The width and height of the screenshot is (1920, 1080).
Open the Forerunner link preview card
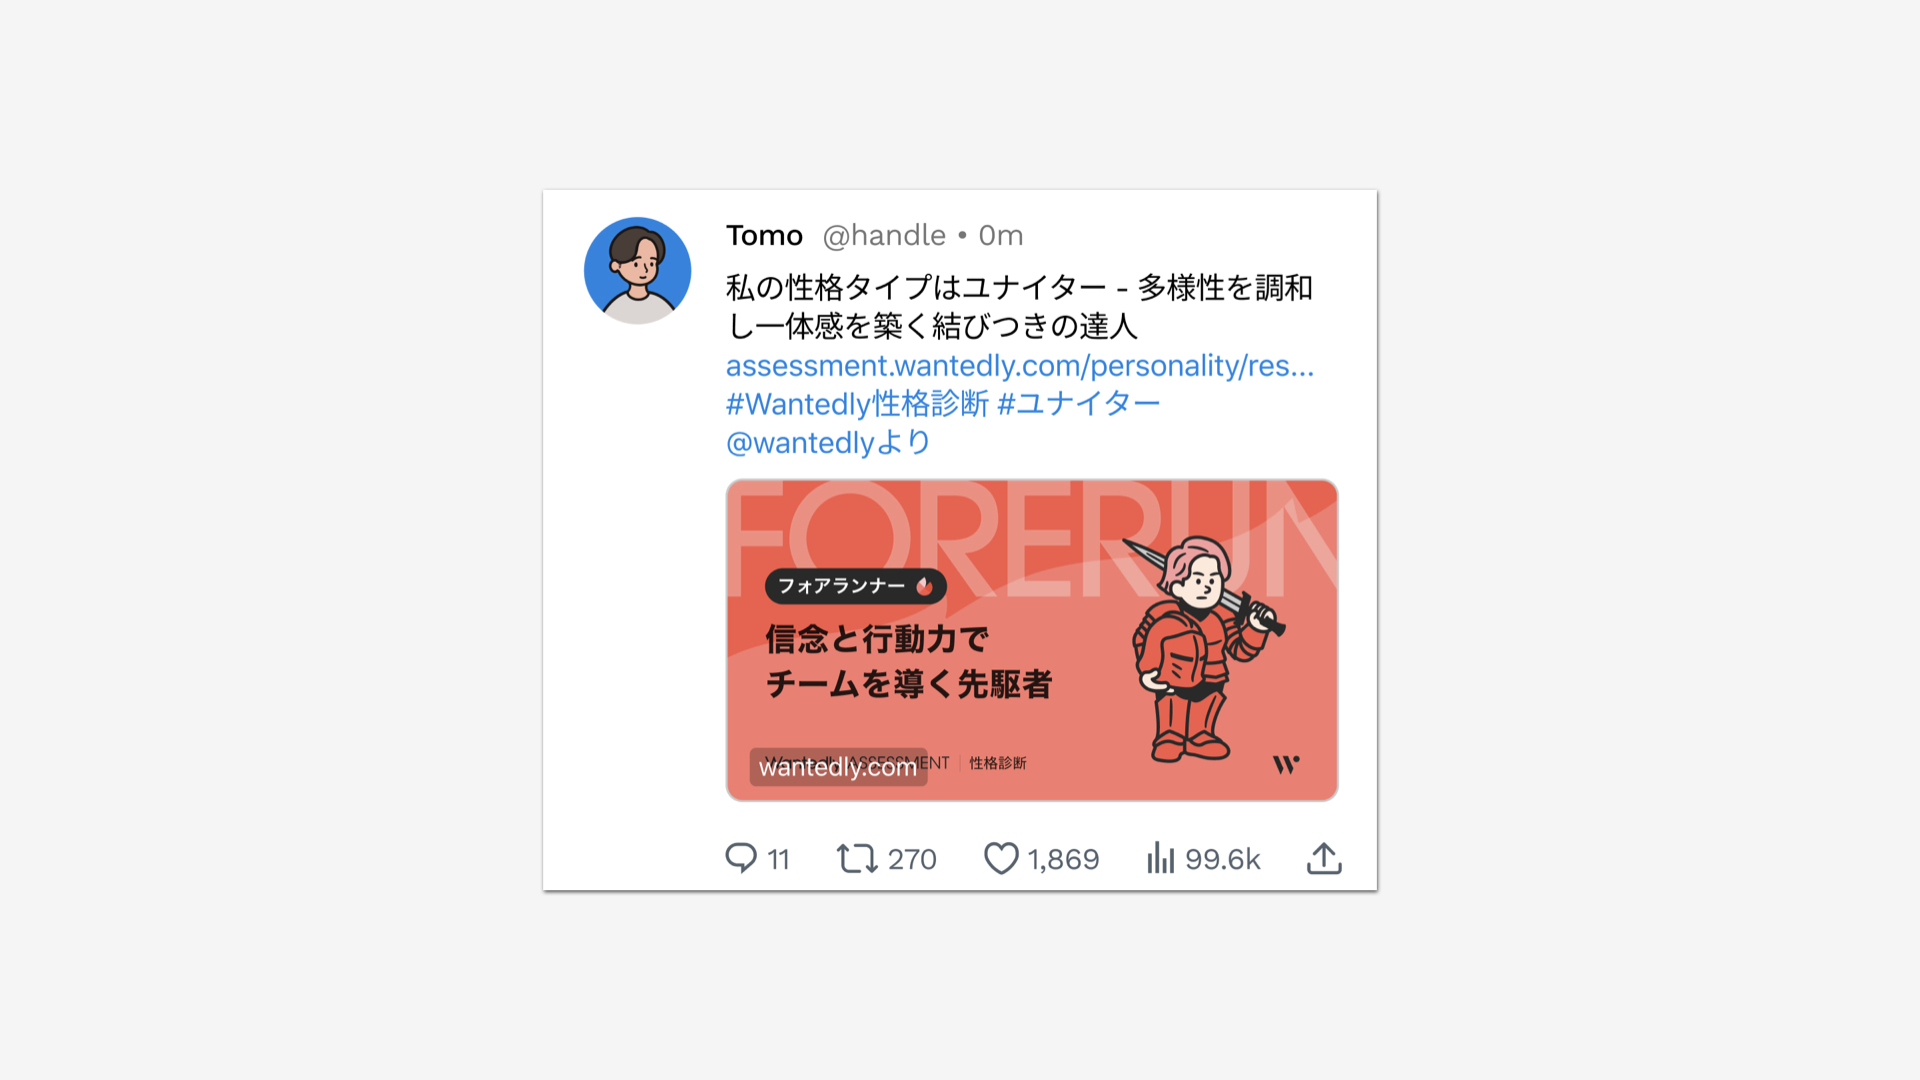pyautogui.click(x=1032, y=640)
